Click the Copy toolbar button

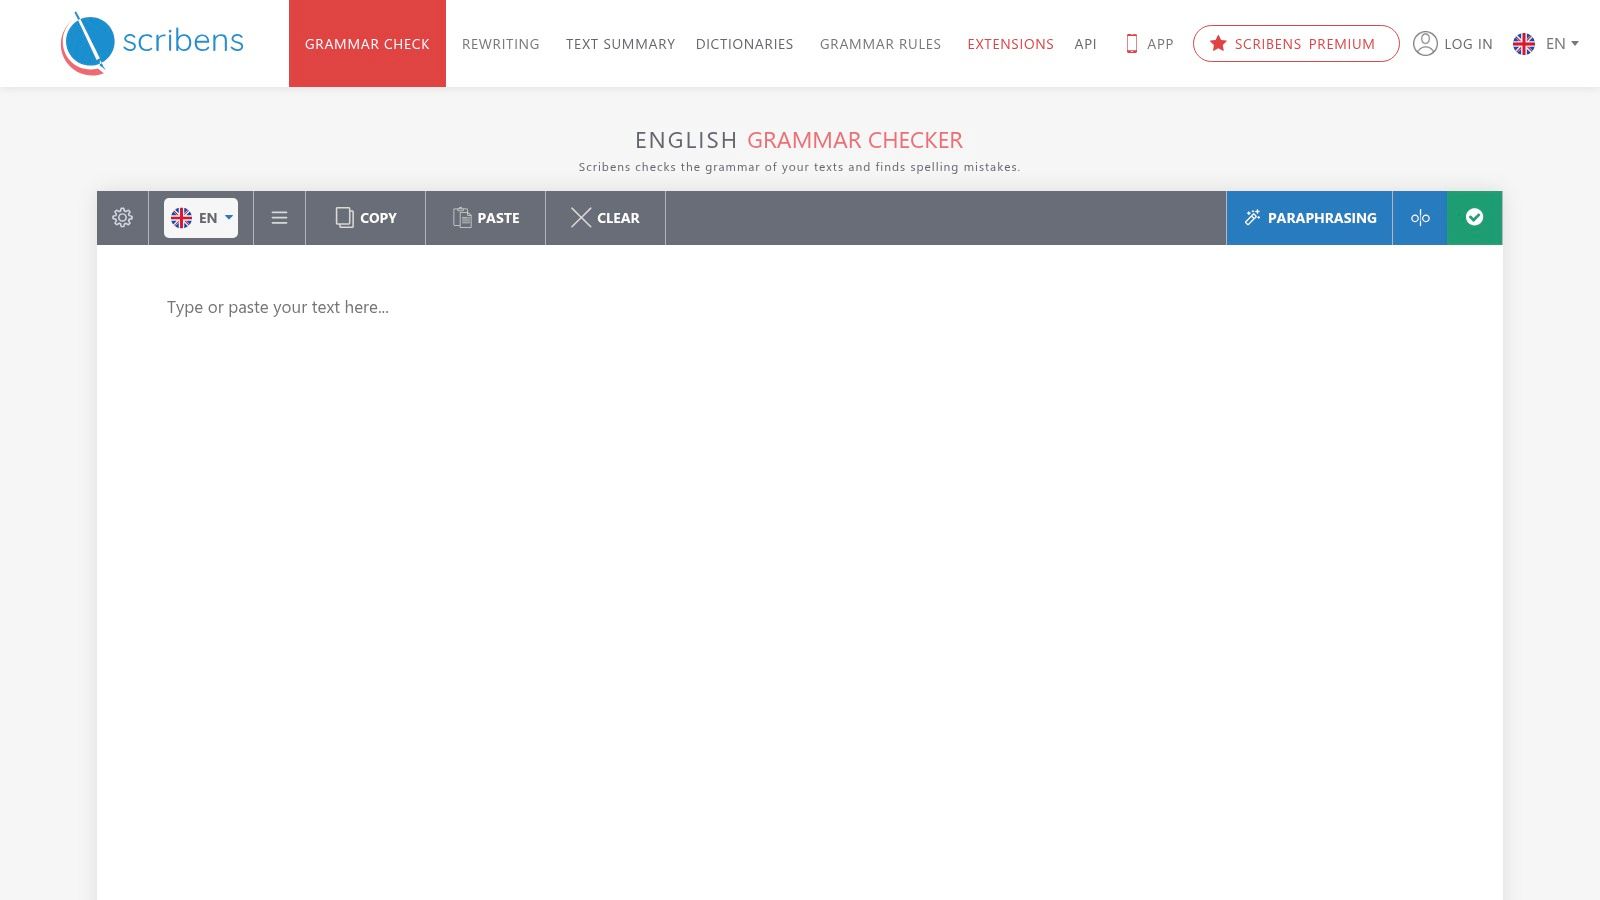pos(366,218)
